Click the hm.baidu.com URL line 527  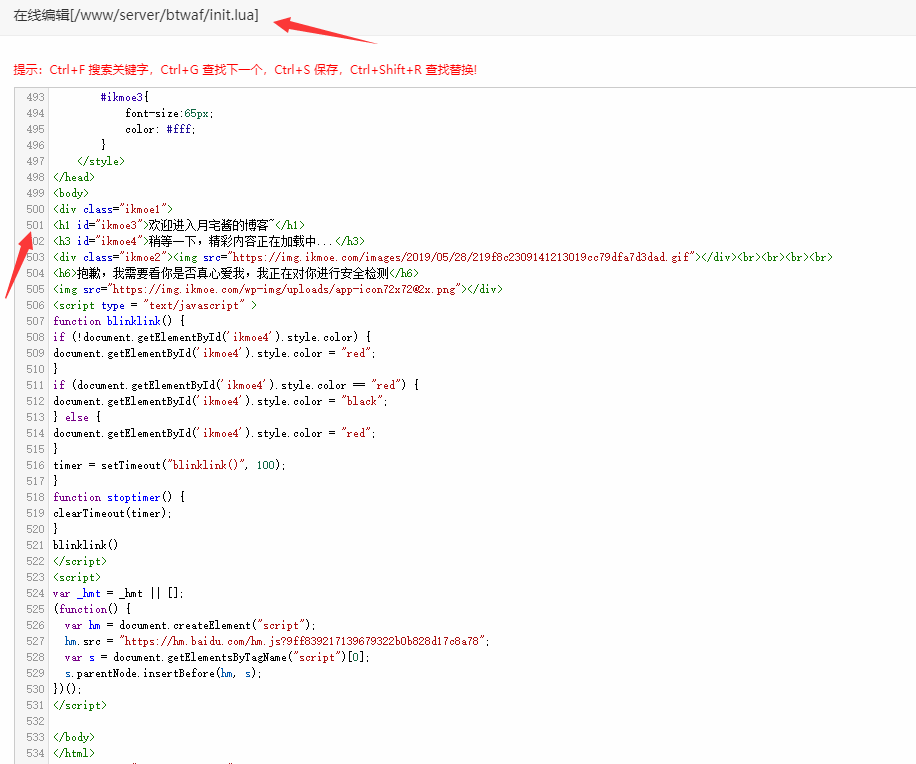[277, 641]
